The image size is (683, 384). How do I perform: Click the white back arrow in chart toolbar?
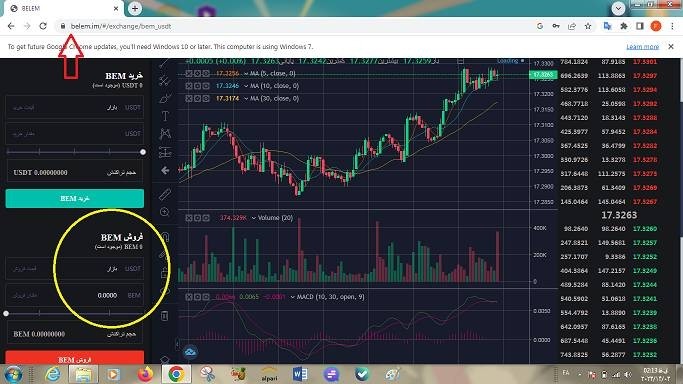165,170
